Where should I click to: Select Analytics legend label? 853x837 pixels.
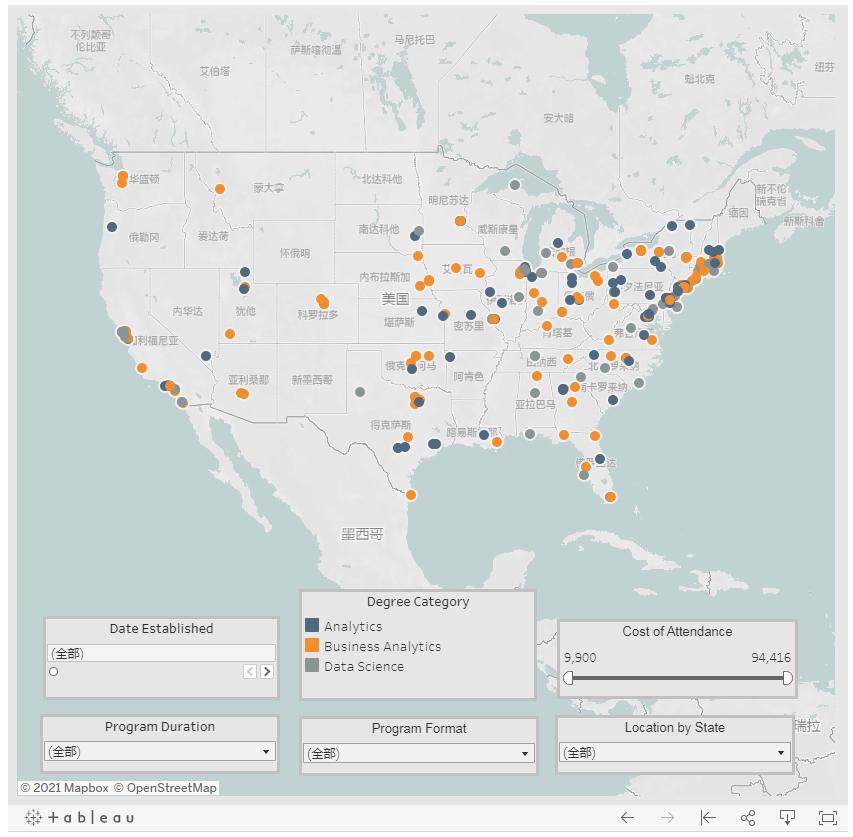[353, 627]
